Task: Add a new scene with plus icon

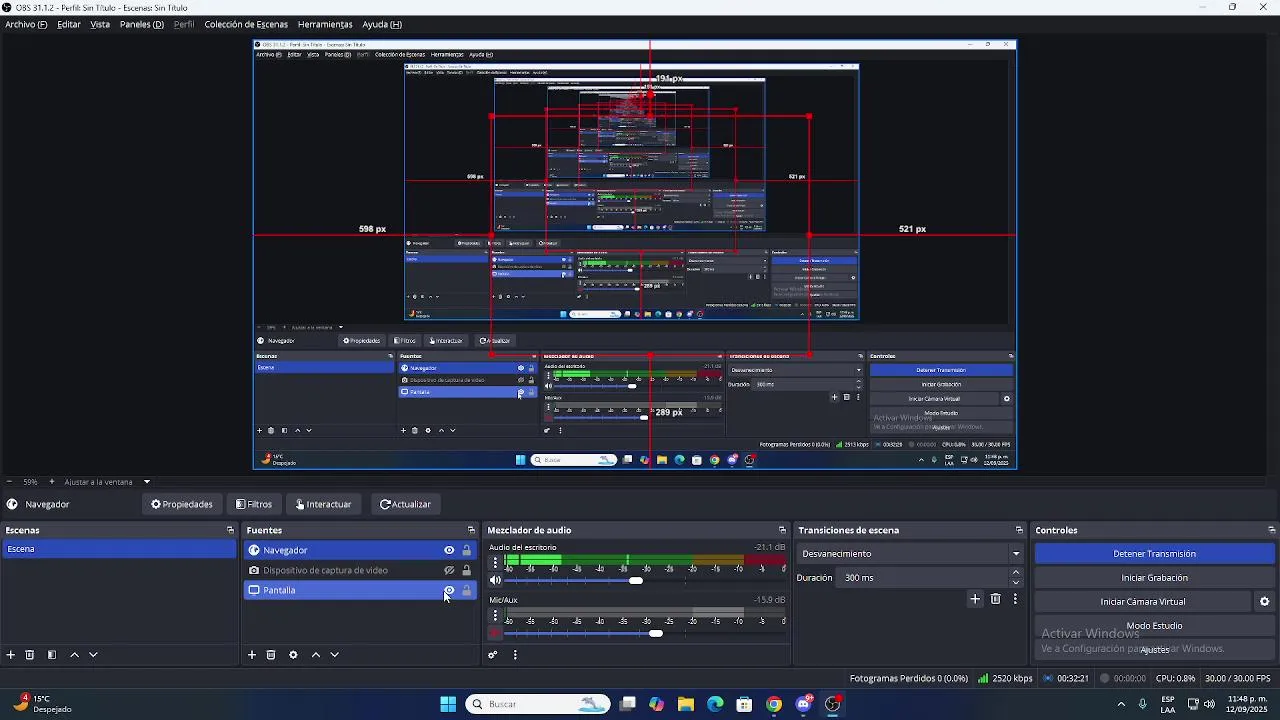Action: pyautogui.click(x=11, y=655)
